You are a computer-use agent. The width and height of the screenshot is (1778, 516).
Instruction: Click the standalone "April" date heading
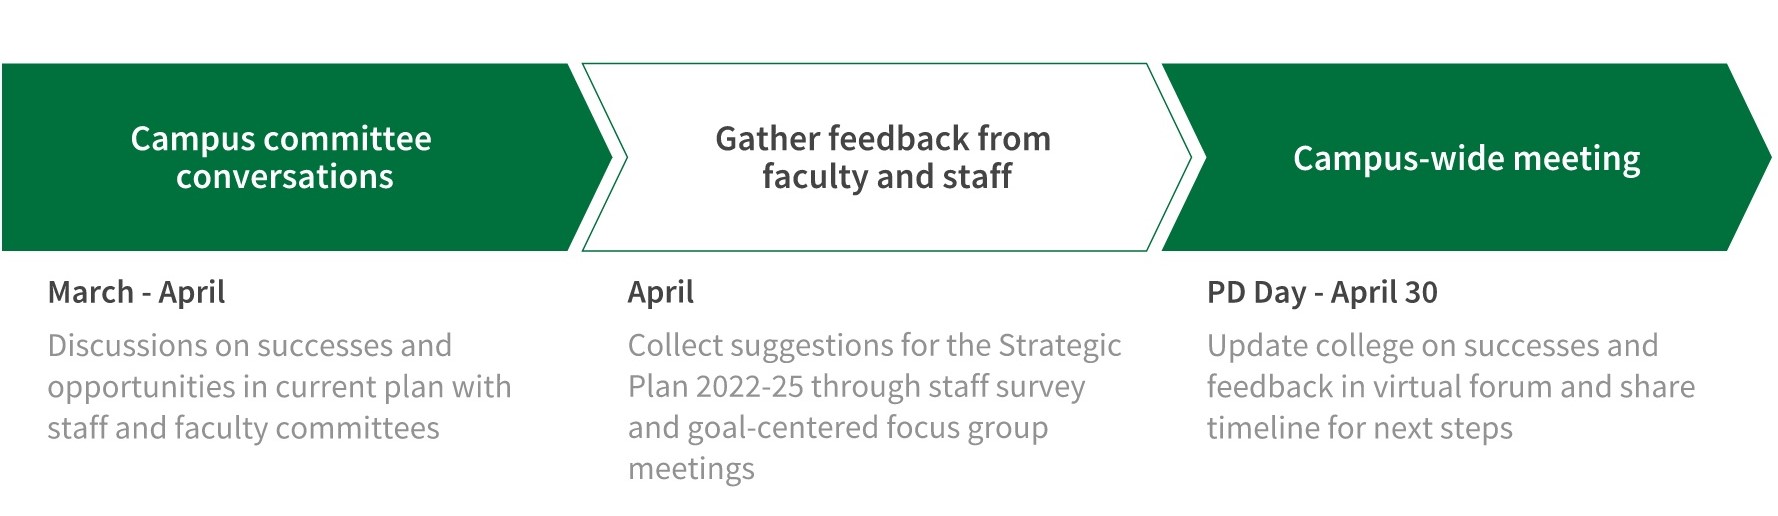(x=660, y=292)
